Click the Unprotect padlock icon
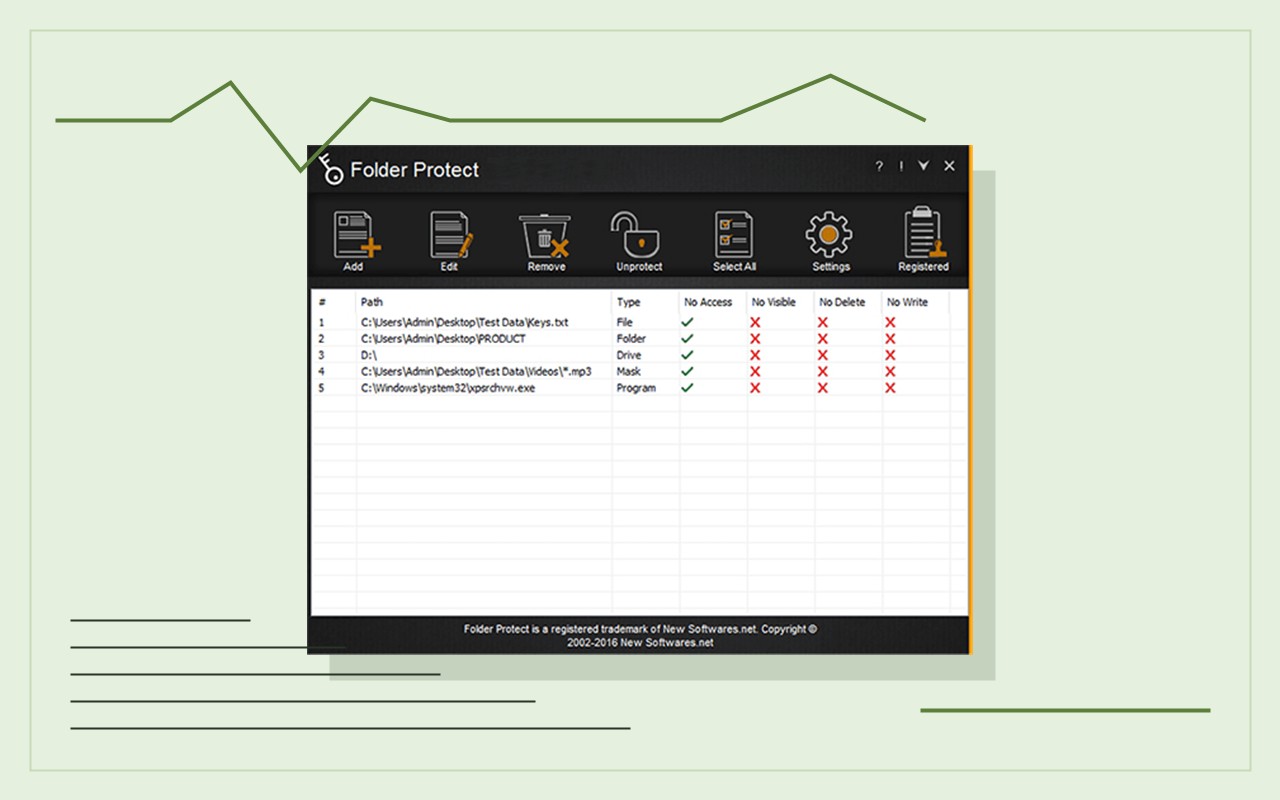The image size is (1280, 800). click(637, 236)
